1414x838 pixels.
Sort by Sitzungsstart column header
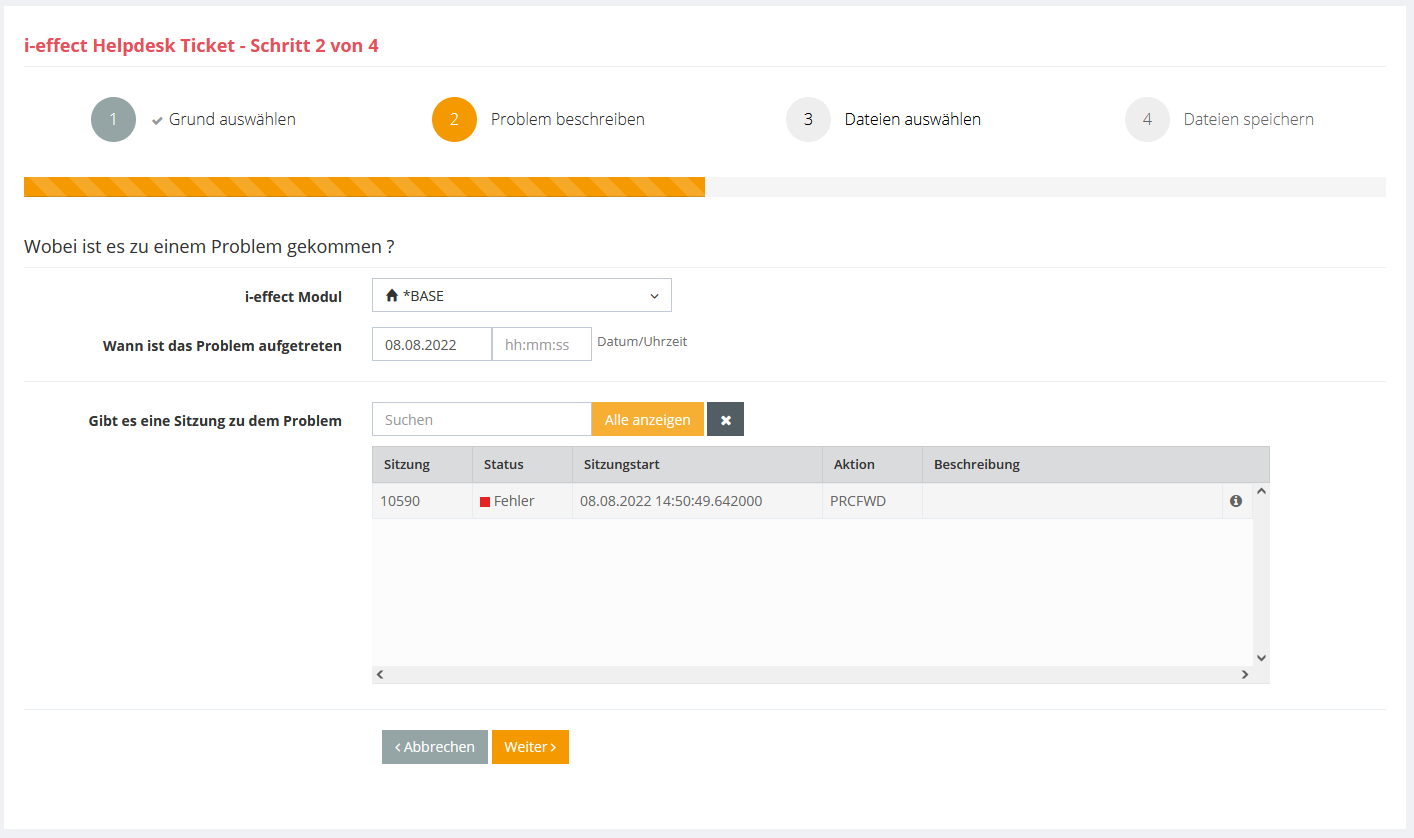621,465
